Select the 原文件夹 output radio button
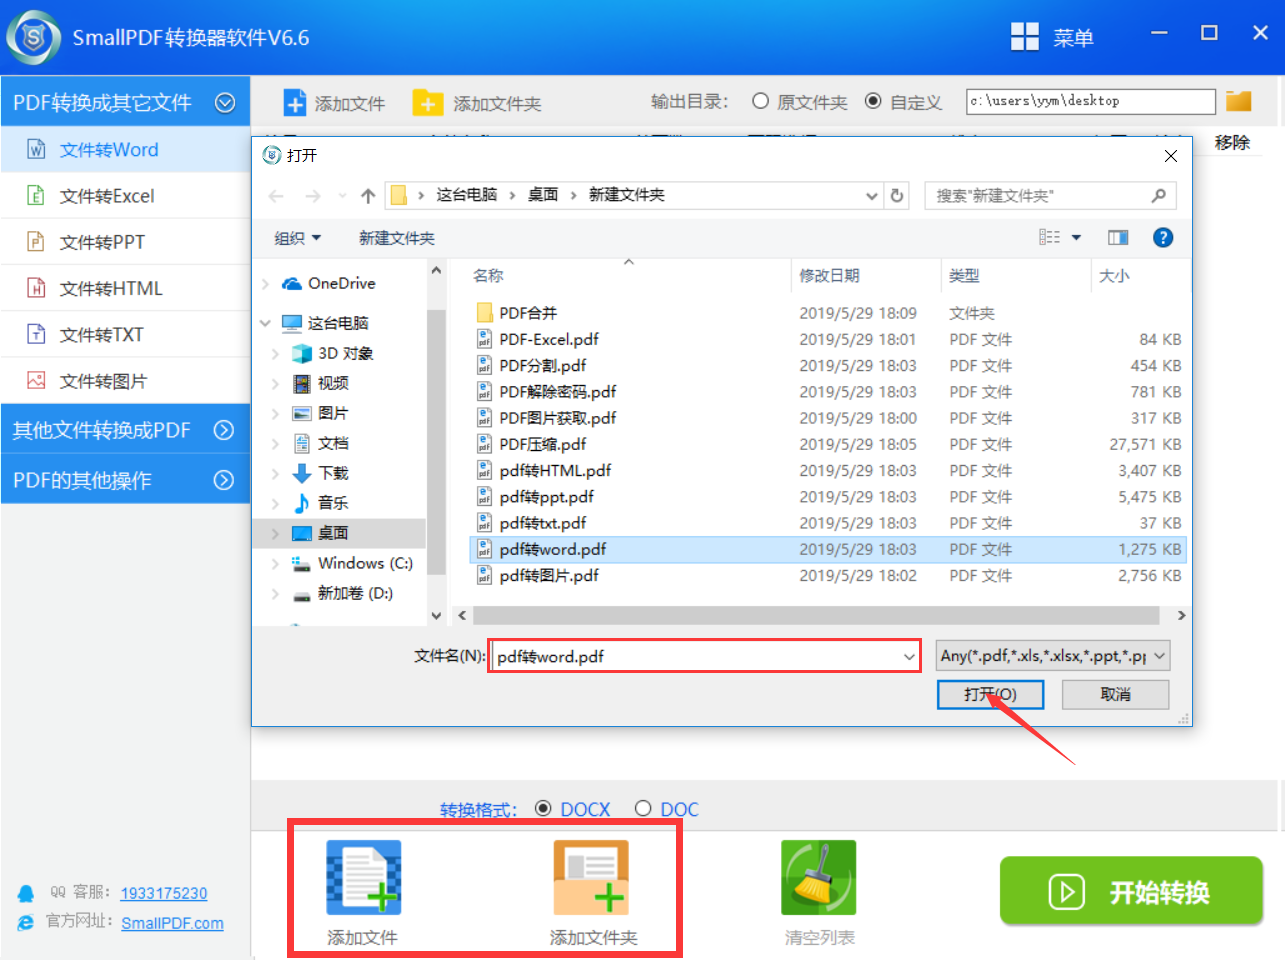The width and height of the screenshot is (1285, 960). 760,101
